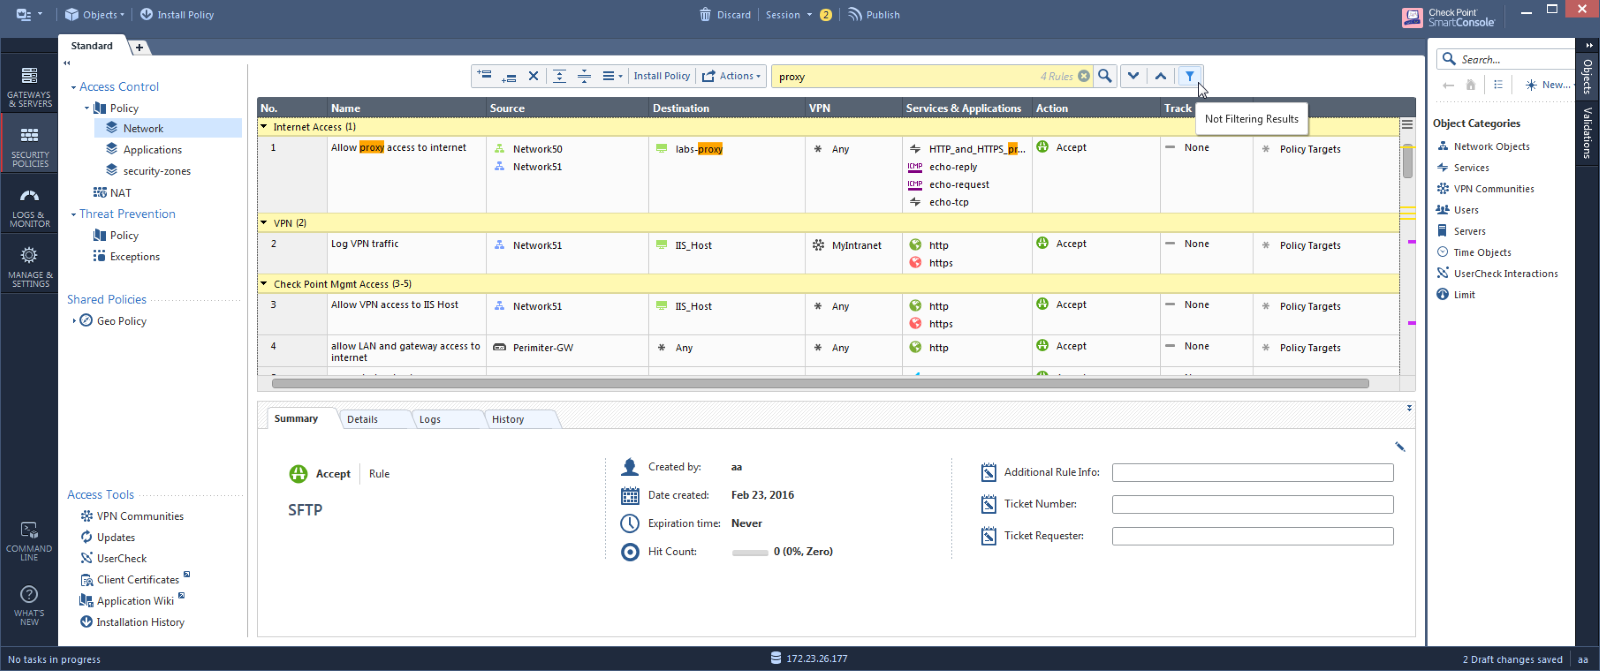Viewport: 1600px width, 671px height.
Task: Collapse the Access Control tree section
Action: click(74, 88)
